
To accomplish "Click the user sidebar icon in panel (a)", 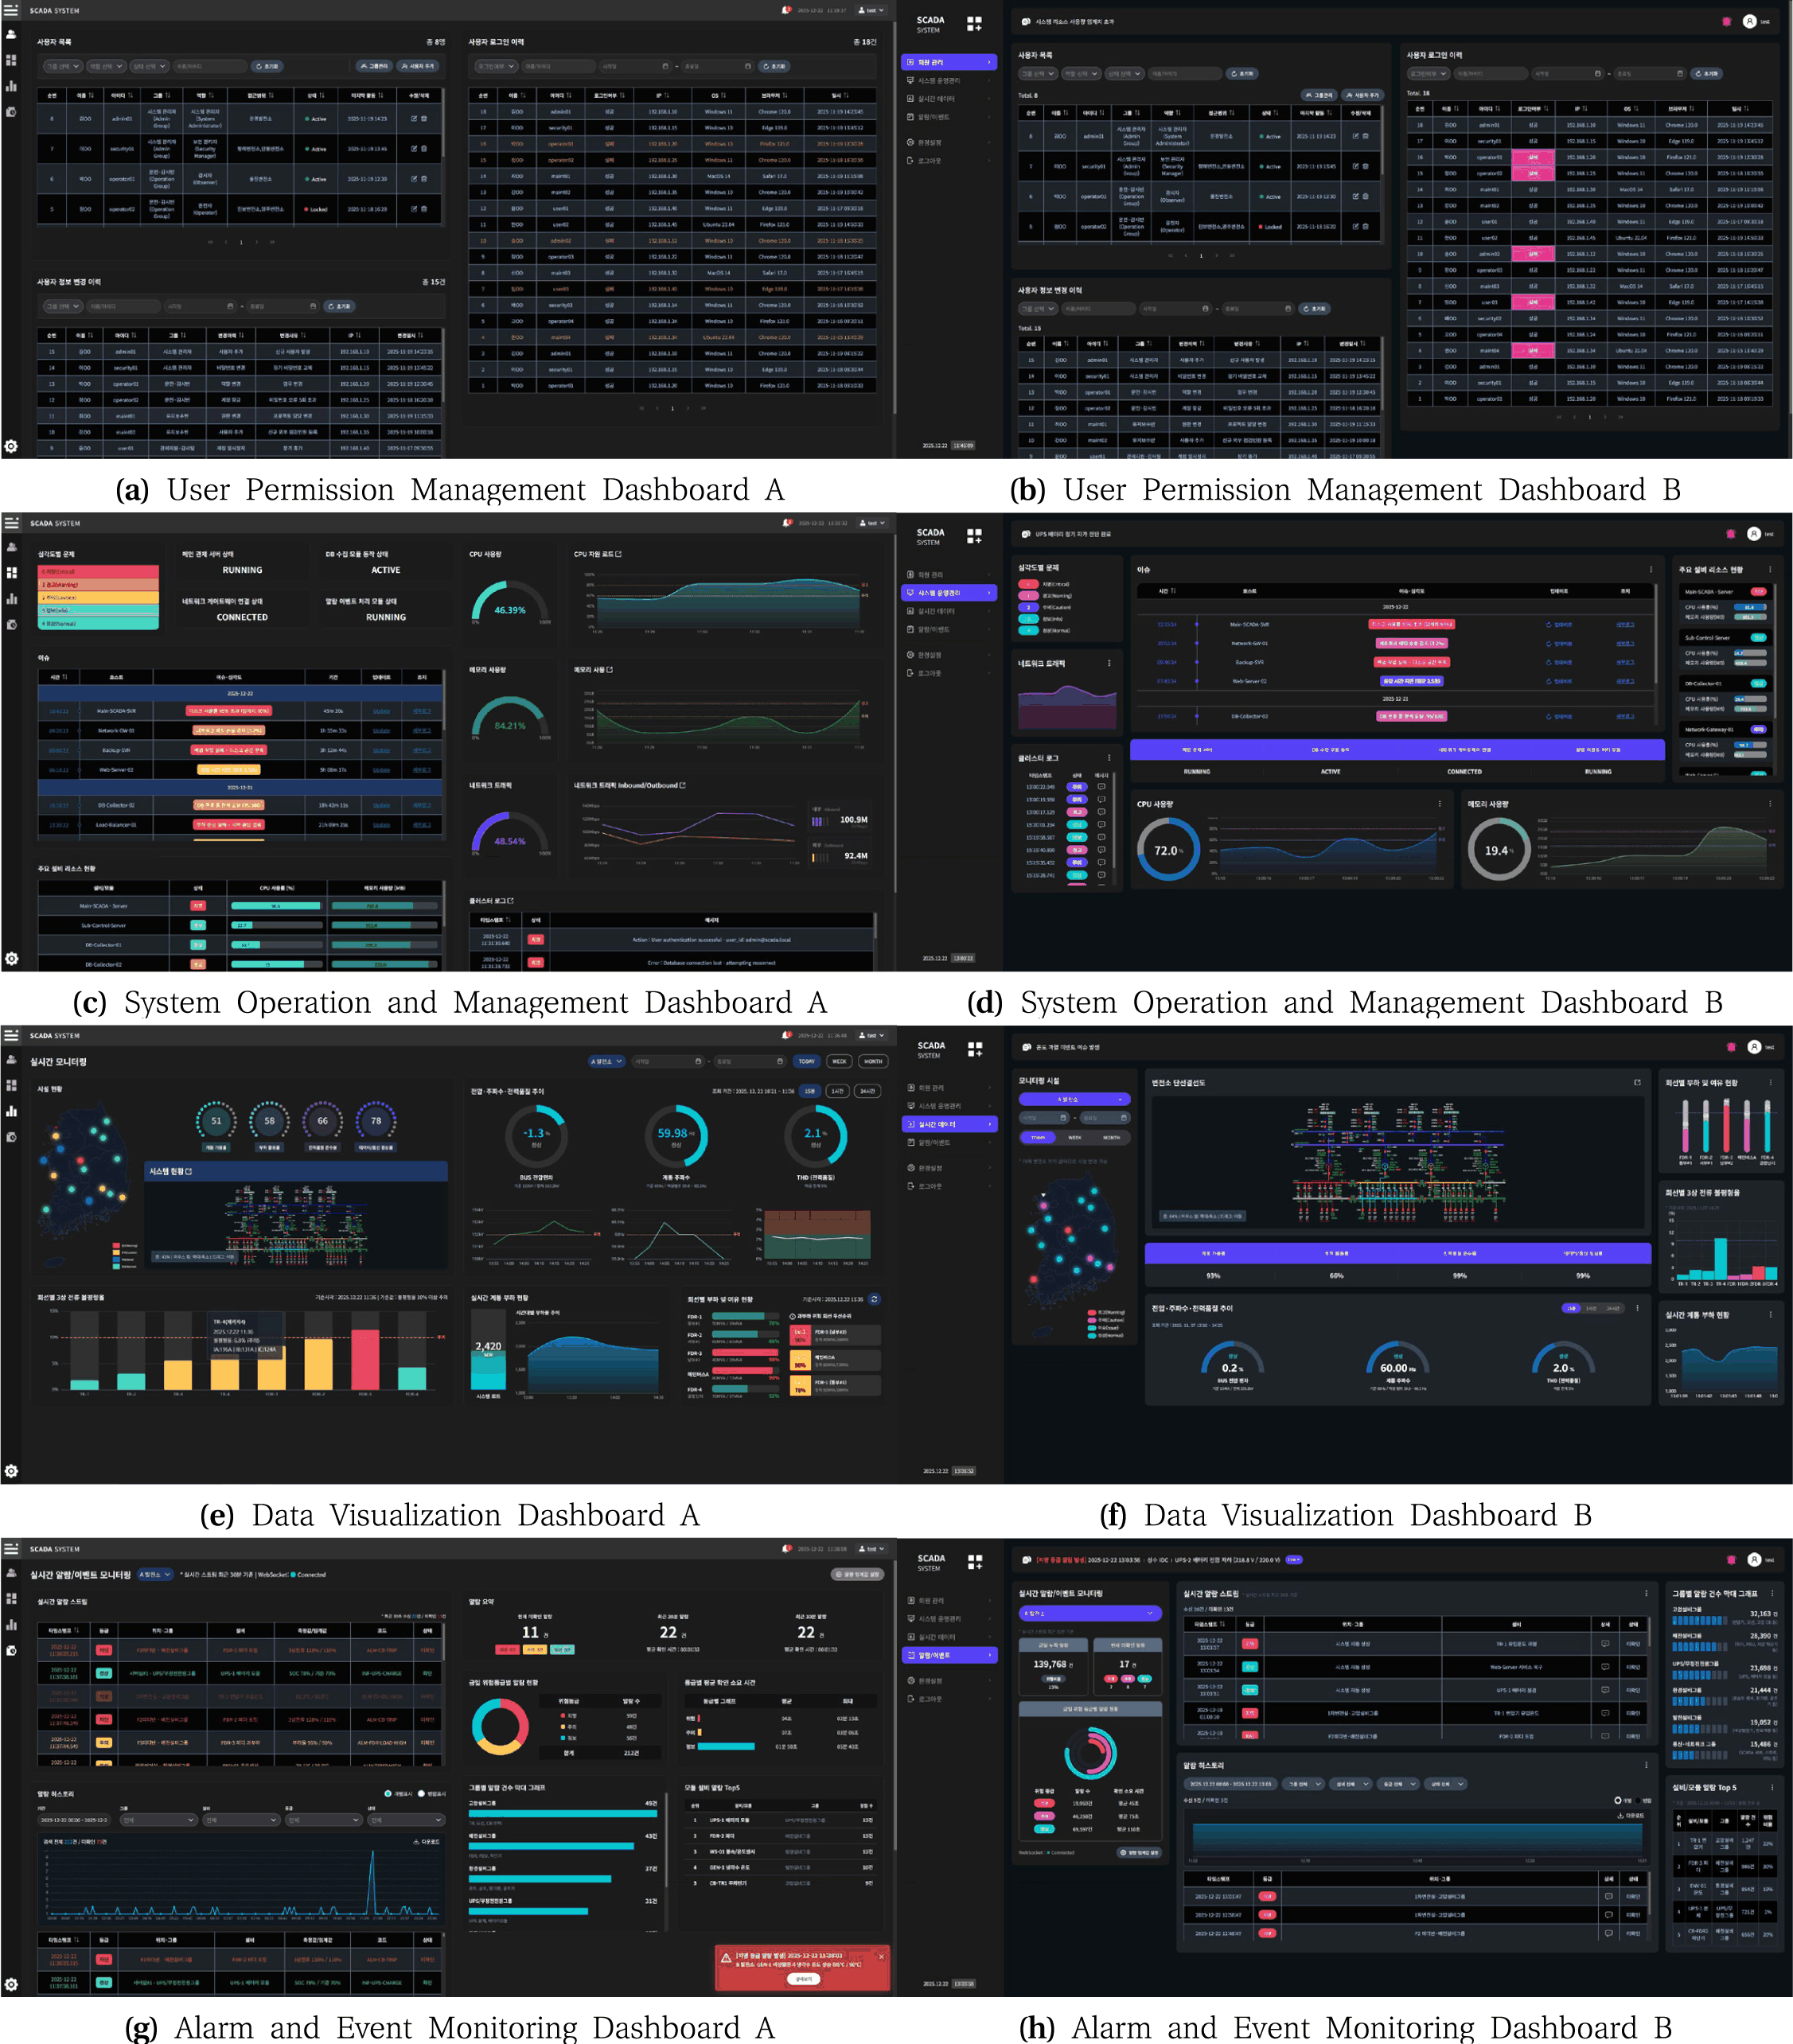I will pyautogui.click(x=11, y=34).
